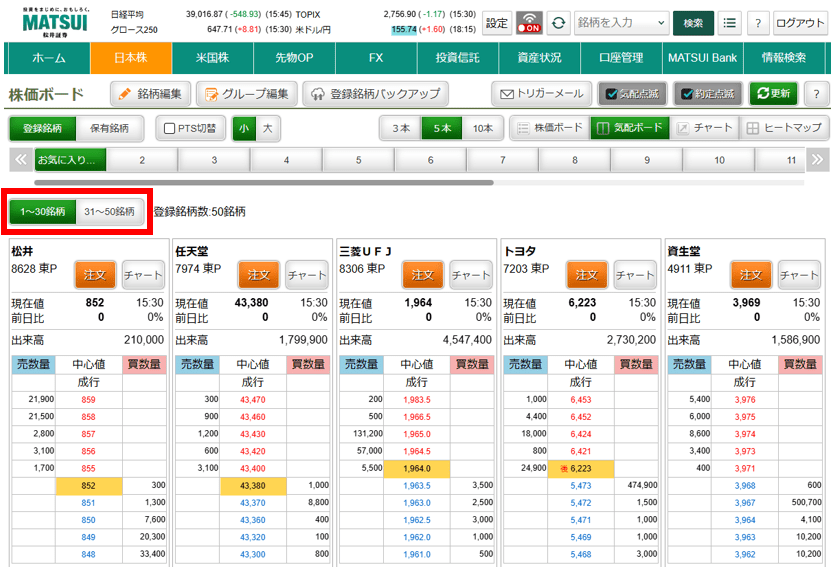The height and width of the screenshot is (570, 833).
Task: Switch to チャート view
Action: (x=704, y=128)
